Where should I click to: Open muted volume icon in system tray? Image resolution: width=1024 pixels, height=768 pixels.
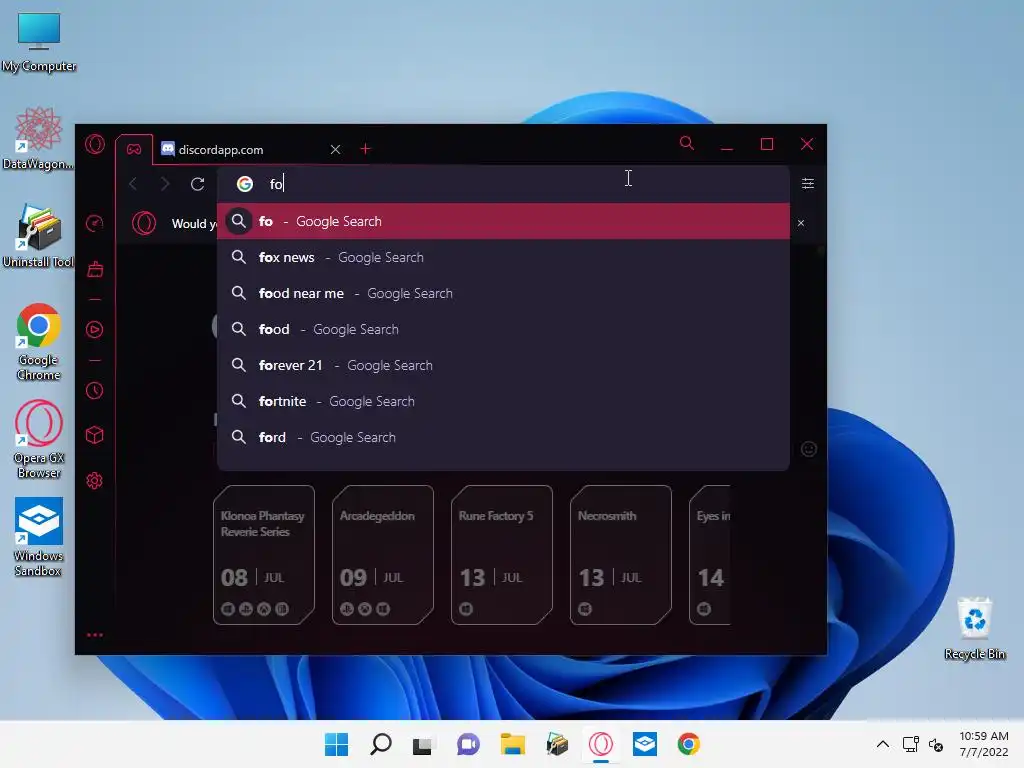click(936, 744)
